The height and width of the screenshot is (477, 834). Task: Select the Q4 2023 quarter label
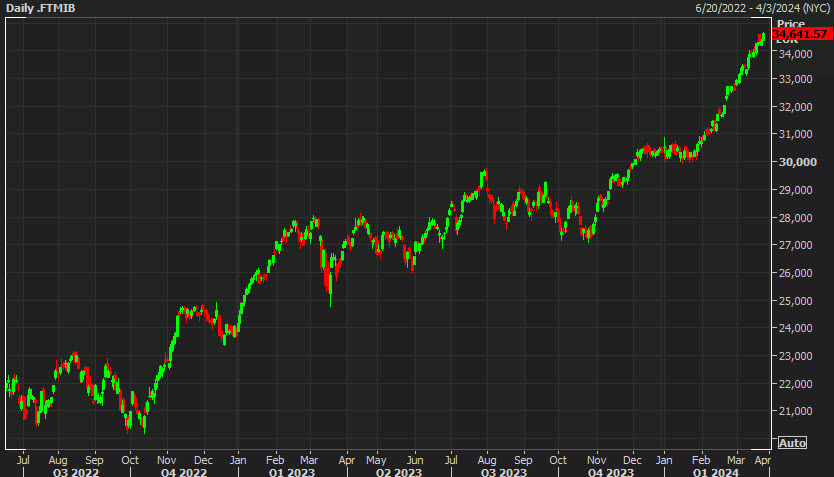611,472
